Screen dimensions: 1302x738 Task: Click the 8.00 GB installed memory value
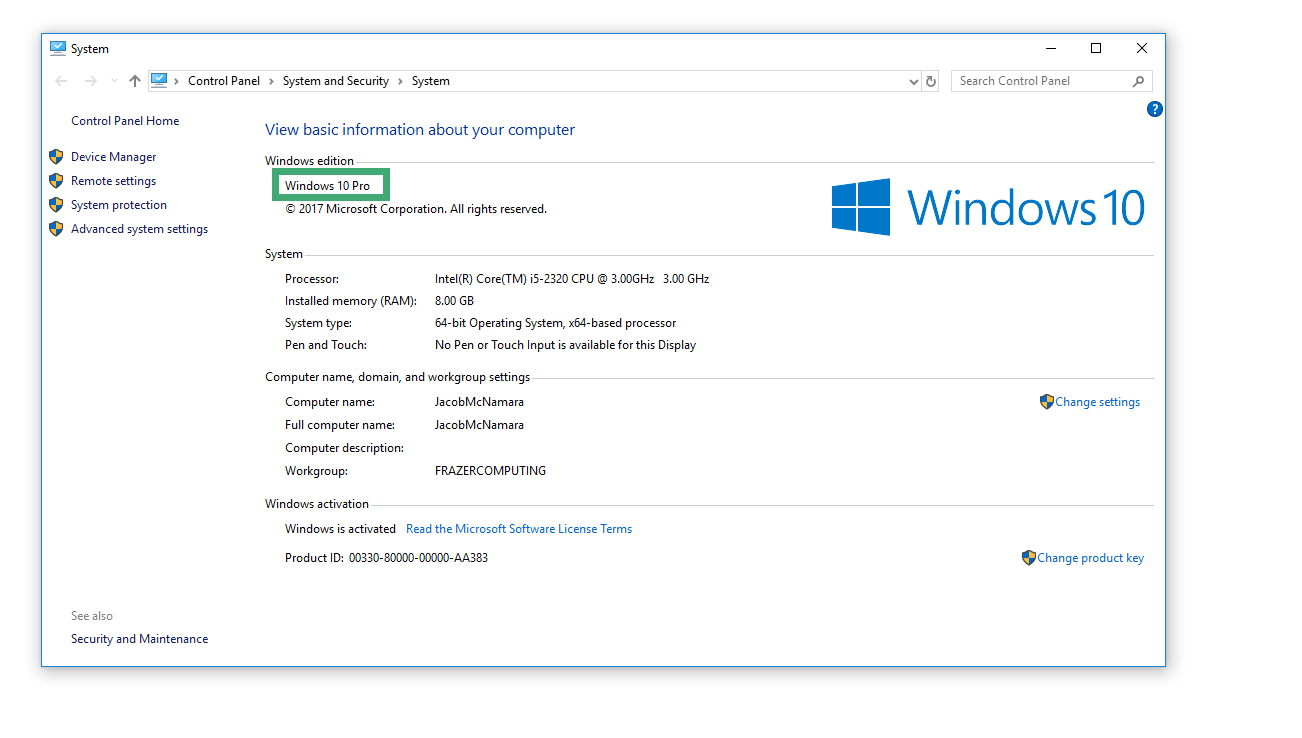tap(454, 301)
